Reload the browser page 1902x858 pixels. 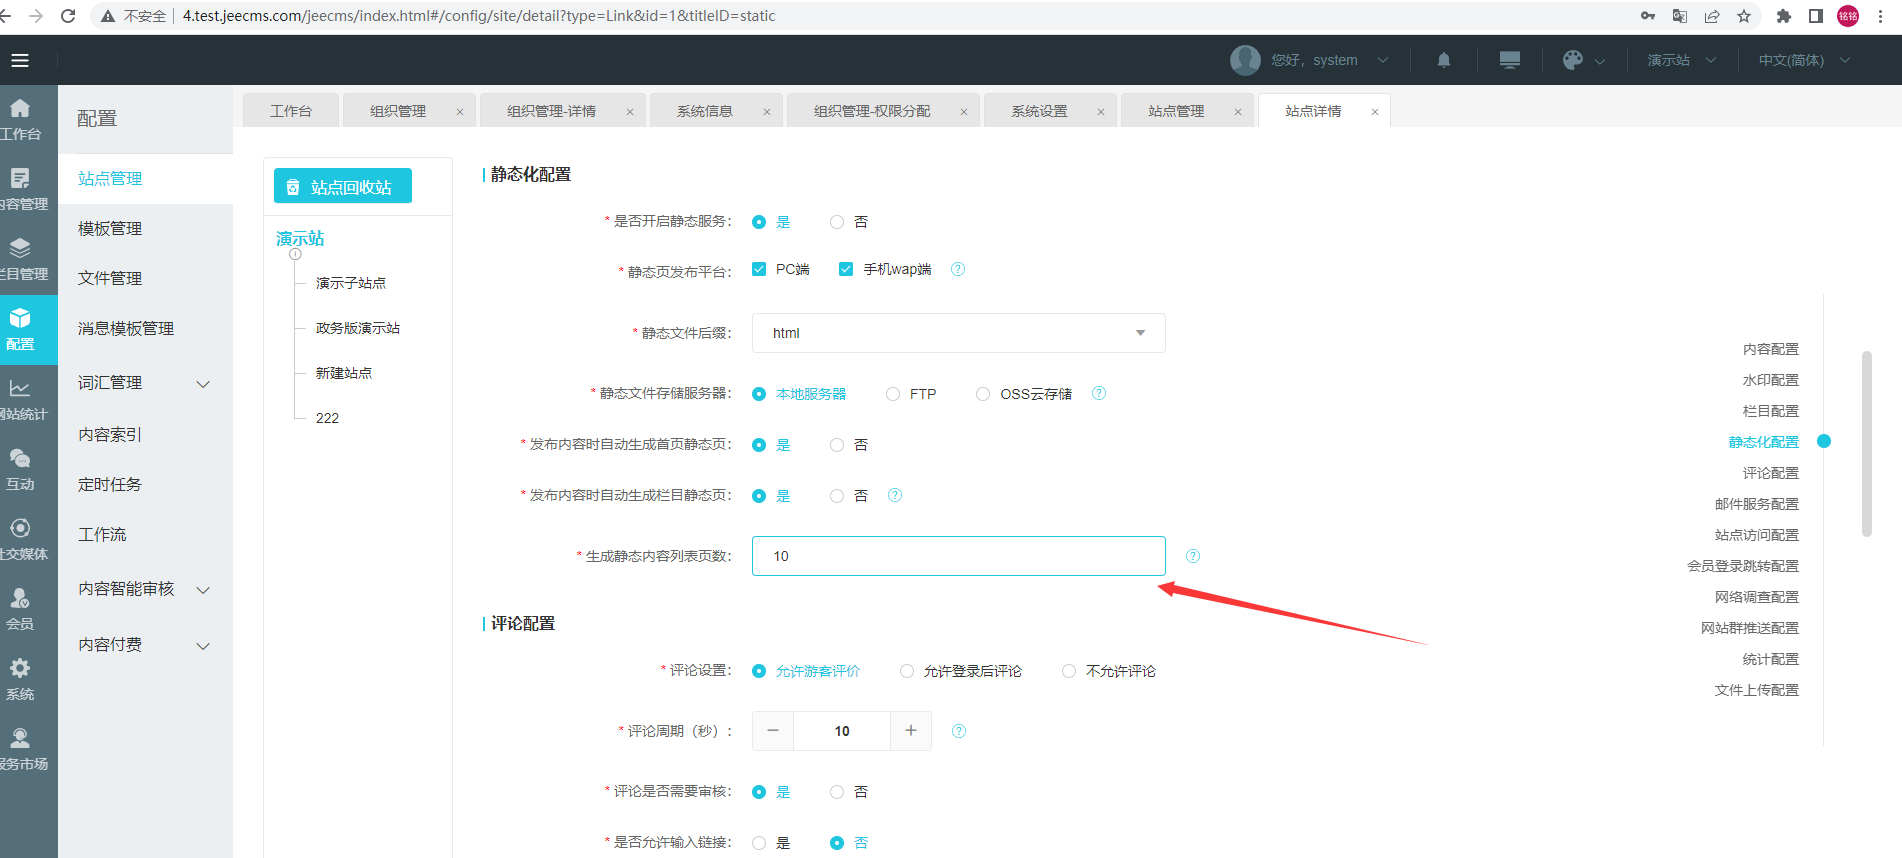(68, 16)
